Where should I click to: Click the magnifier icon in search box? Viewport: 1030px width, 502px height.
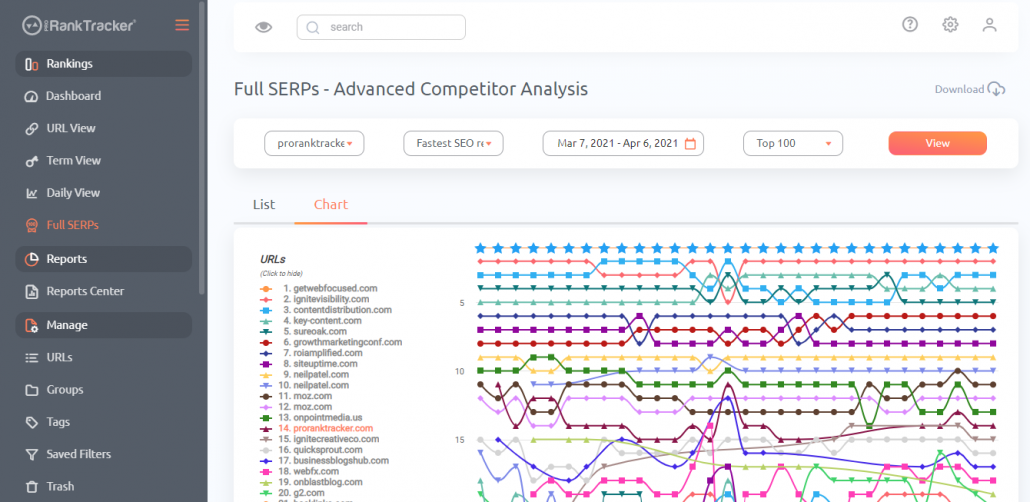(313, 28)
